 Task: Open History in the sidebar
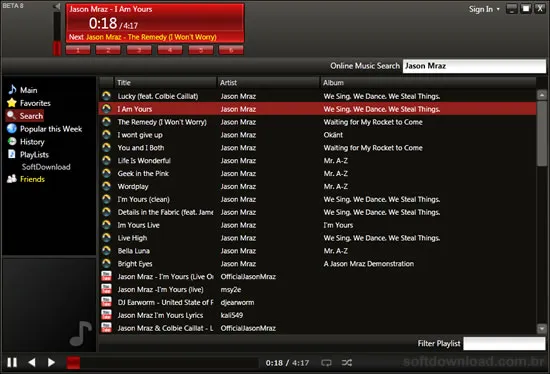point(32,142)
